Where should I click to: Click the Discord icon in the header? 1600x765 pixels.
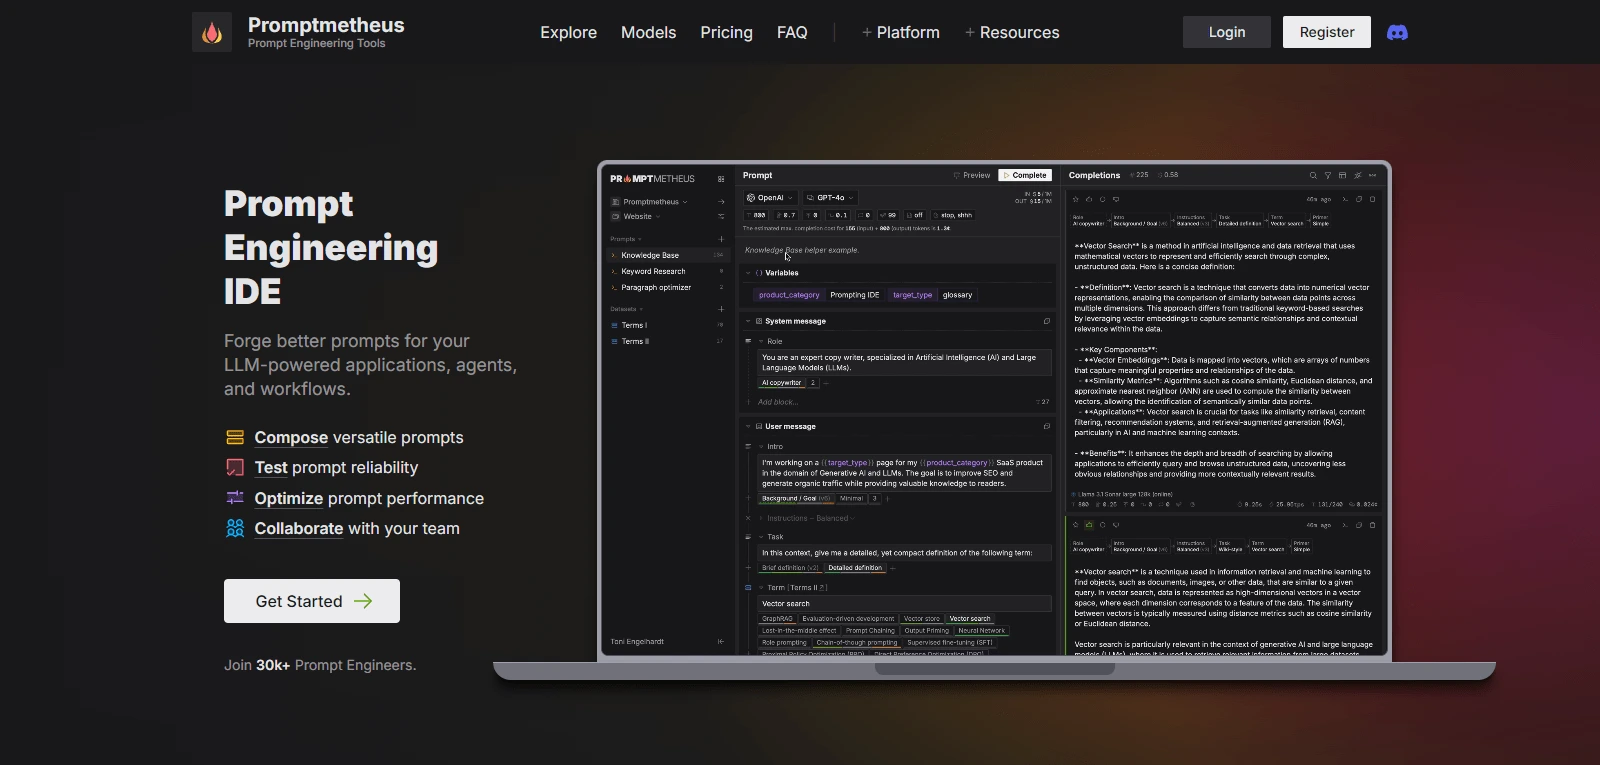pyautogui.click(x=1397, y=32)
